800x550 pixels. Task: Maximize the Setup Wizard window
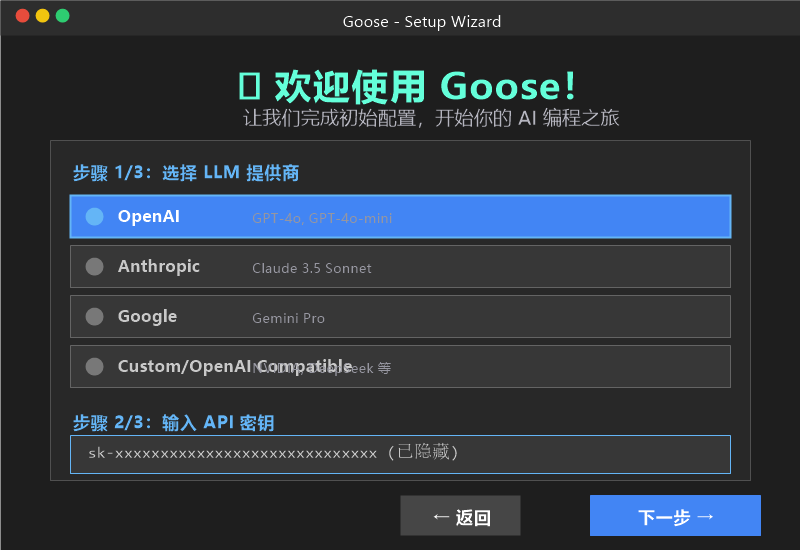pos(62,16)
